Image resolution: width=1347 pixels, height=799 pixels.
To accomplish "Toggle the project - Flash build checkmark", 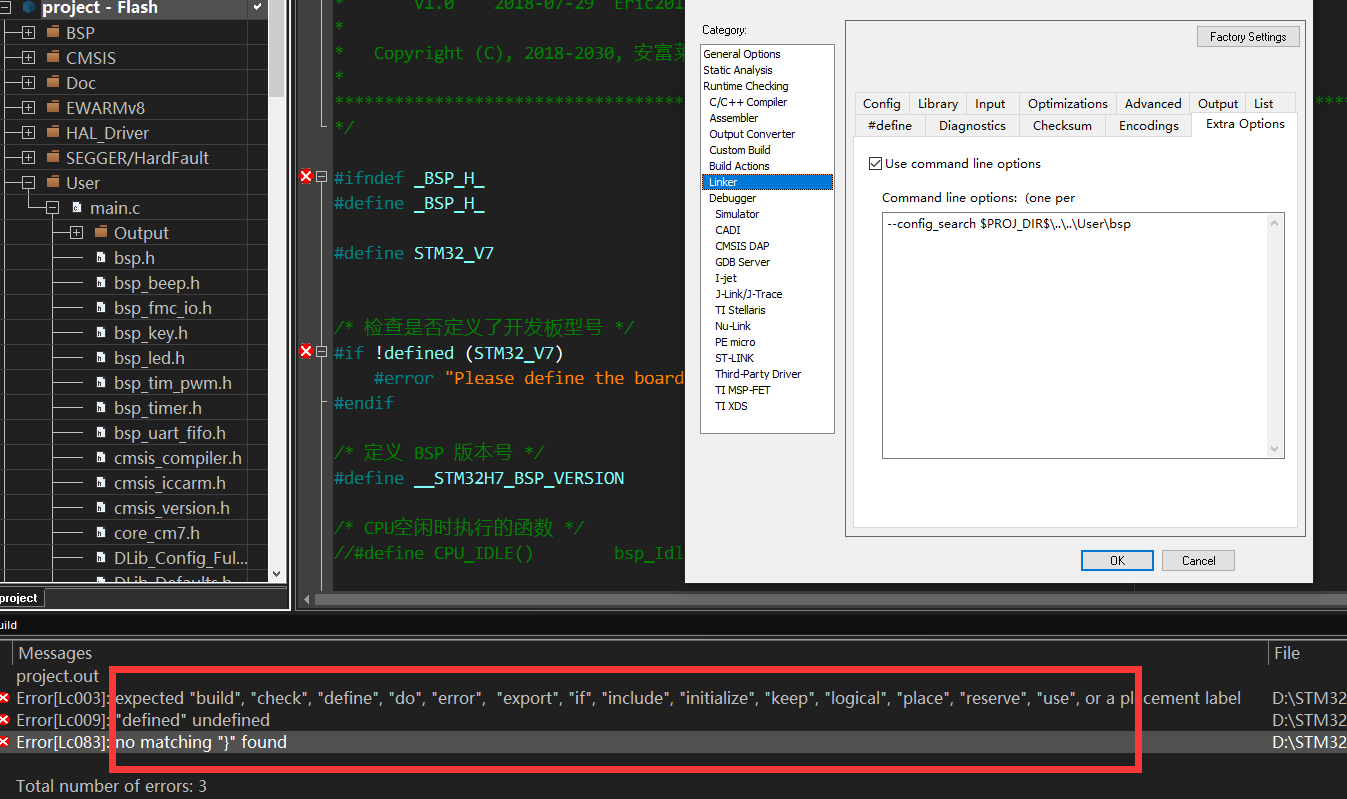I will point(258,7).
